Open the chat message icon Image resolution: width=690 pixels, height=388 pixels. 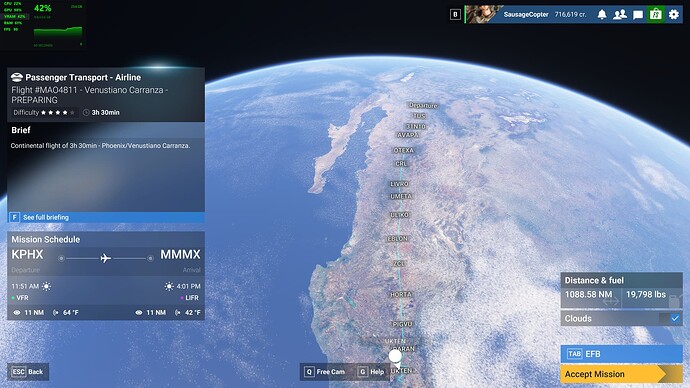[638, 15]
